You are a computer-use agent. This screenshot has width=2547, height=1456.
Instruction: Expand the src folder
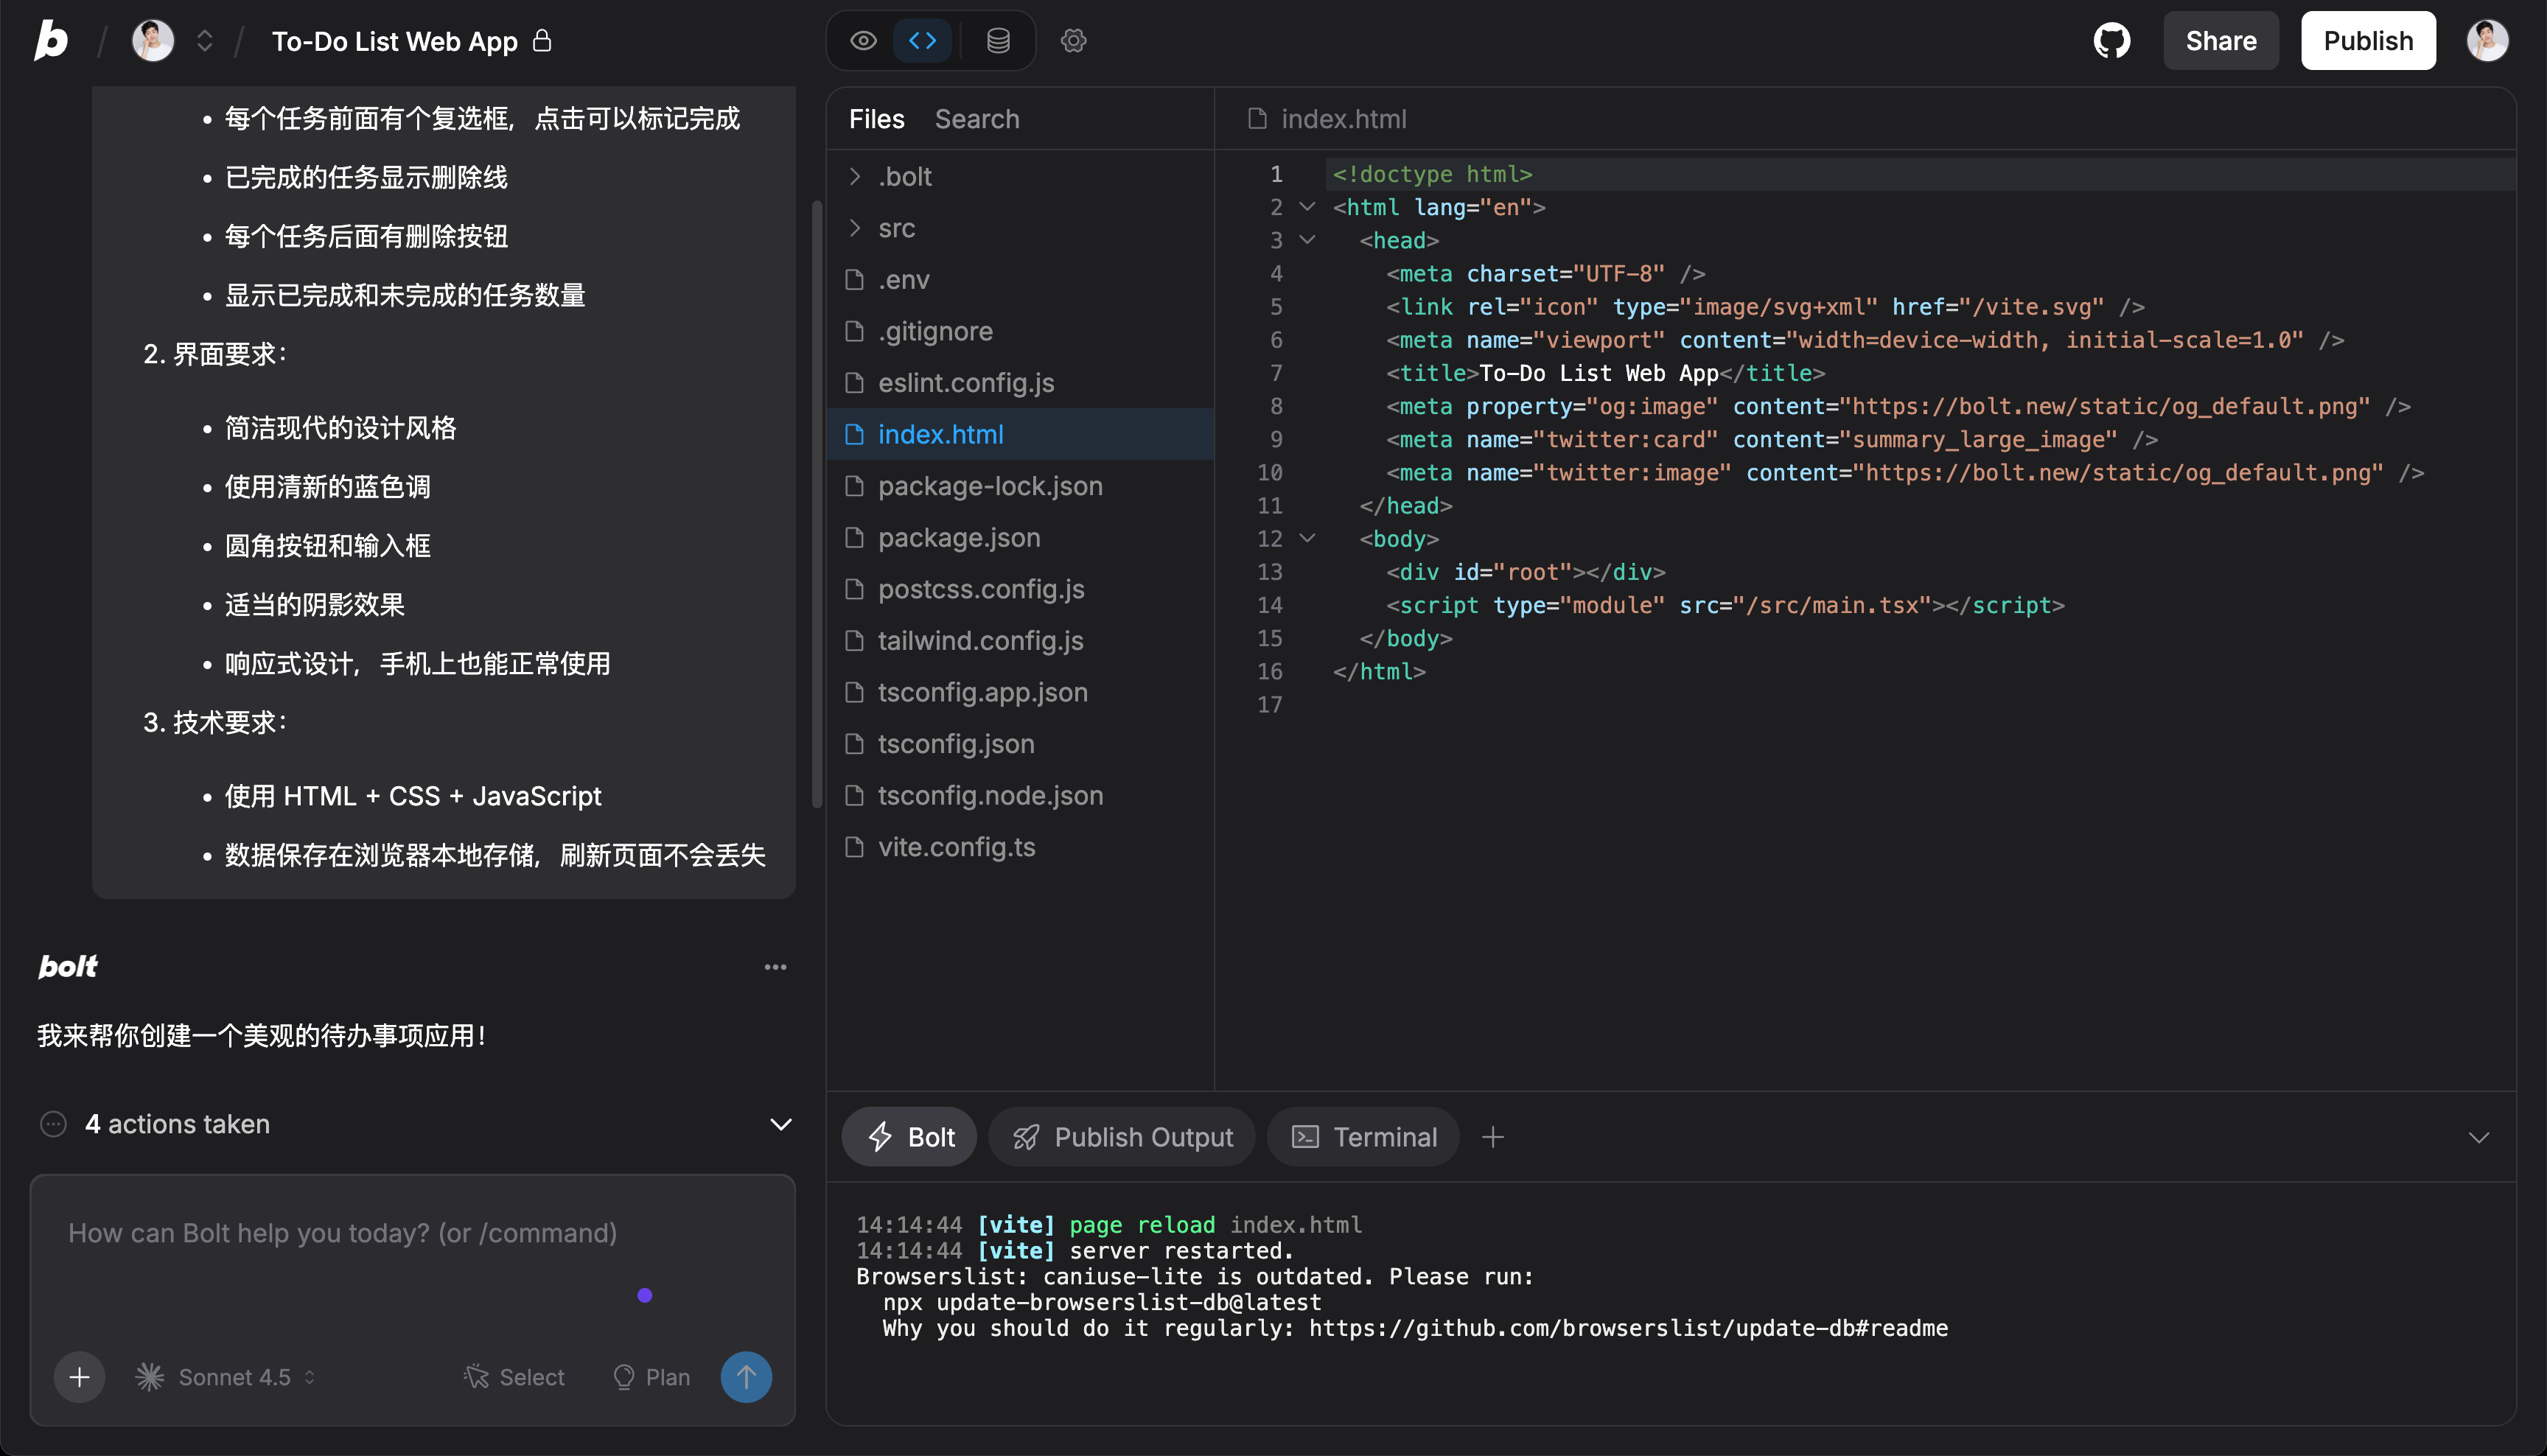(896, 228)
